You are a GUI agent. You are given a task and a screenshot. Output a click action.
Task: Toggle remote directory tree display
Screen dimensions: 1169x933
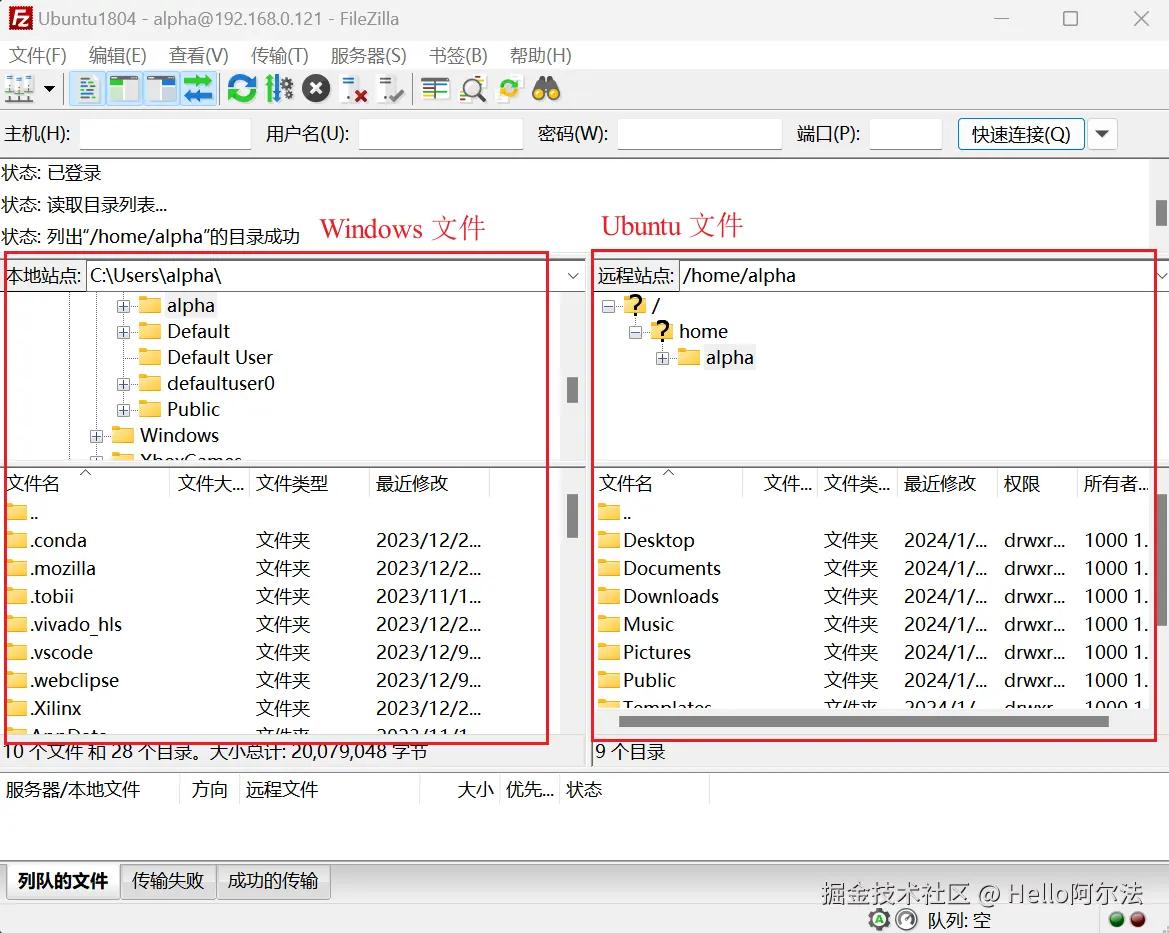(x=161, y=89)
